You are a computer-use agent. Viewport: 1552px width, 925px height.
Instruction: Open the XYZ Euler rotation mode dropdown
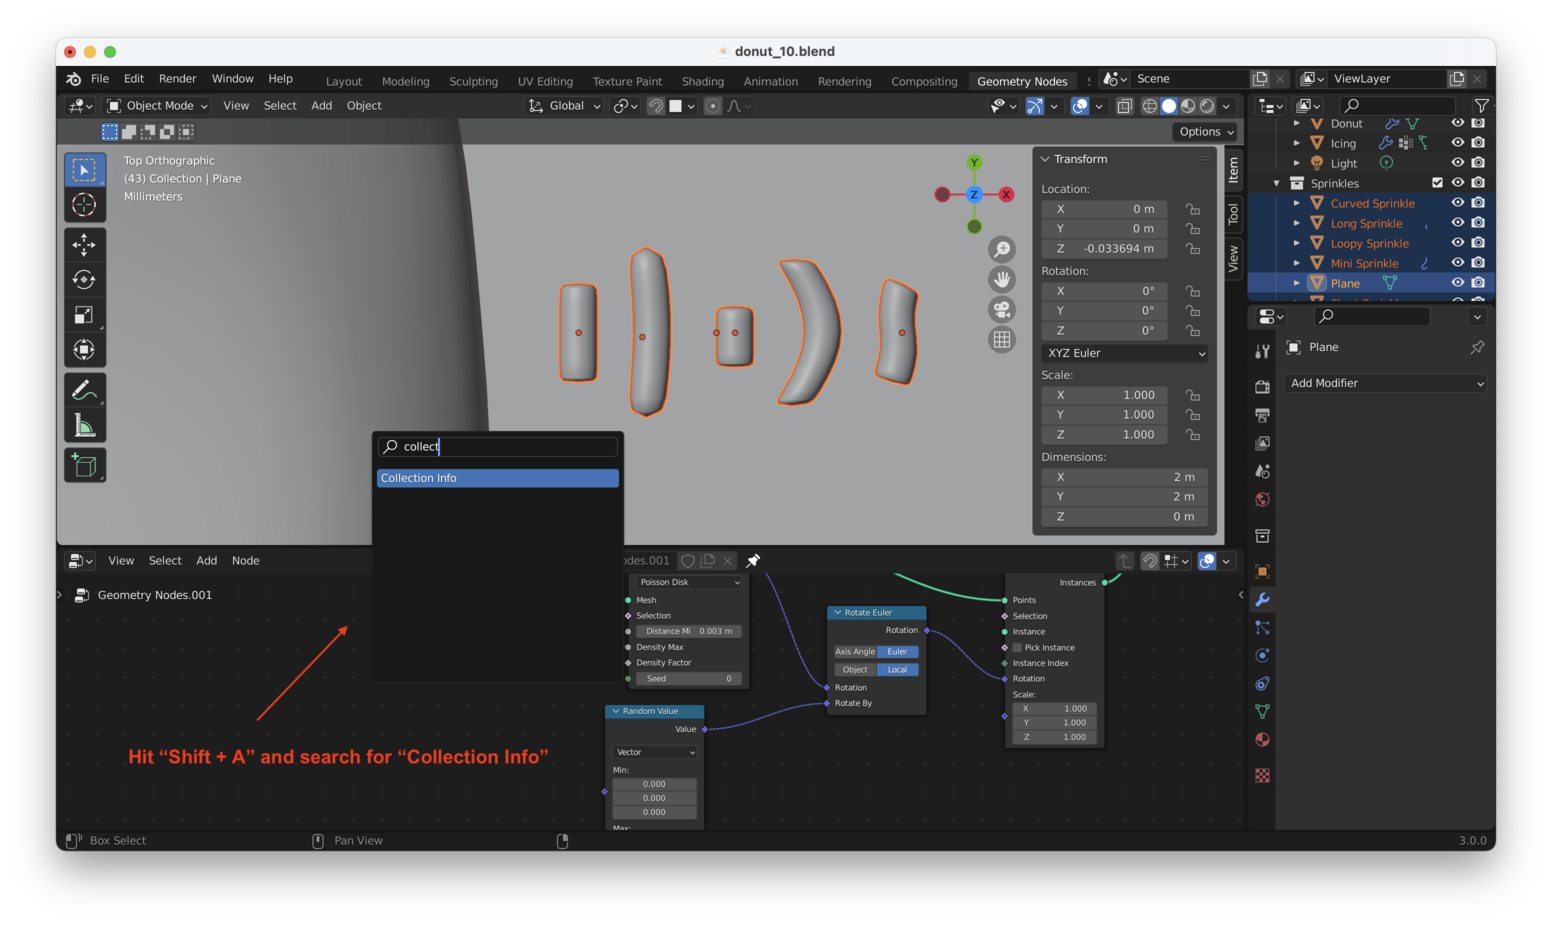pos(1124,353)
